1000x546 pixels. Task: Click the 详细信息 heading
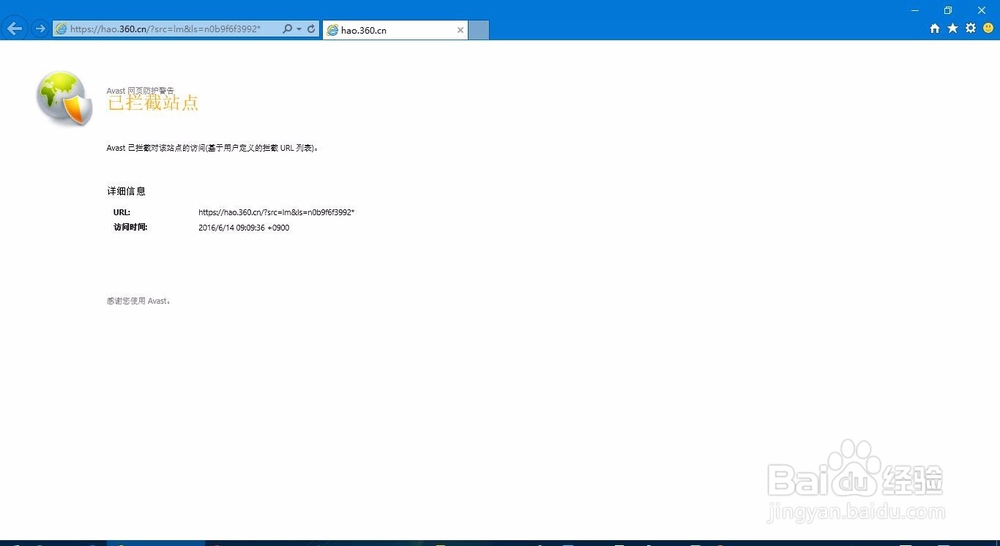click(126, 191)
